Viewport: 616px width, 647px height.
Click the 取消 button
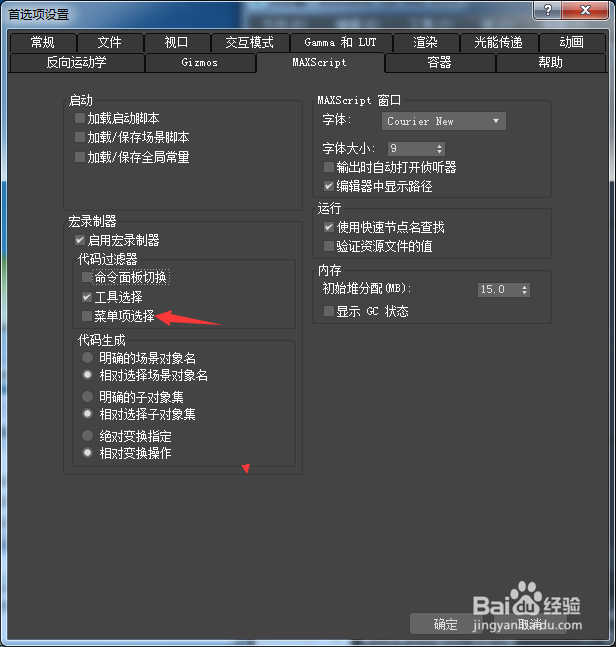click(530, 623)
